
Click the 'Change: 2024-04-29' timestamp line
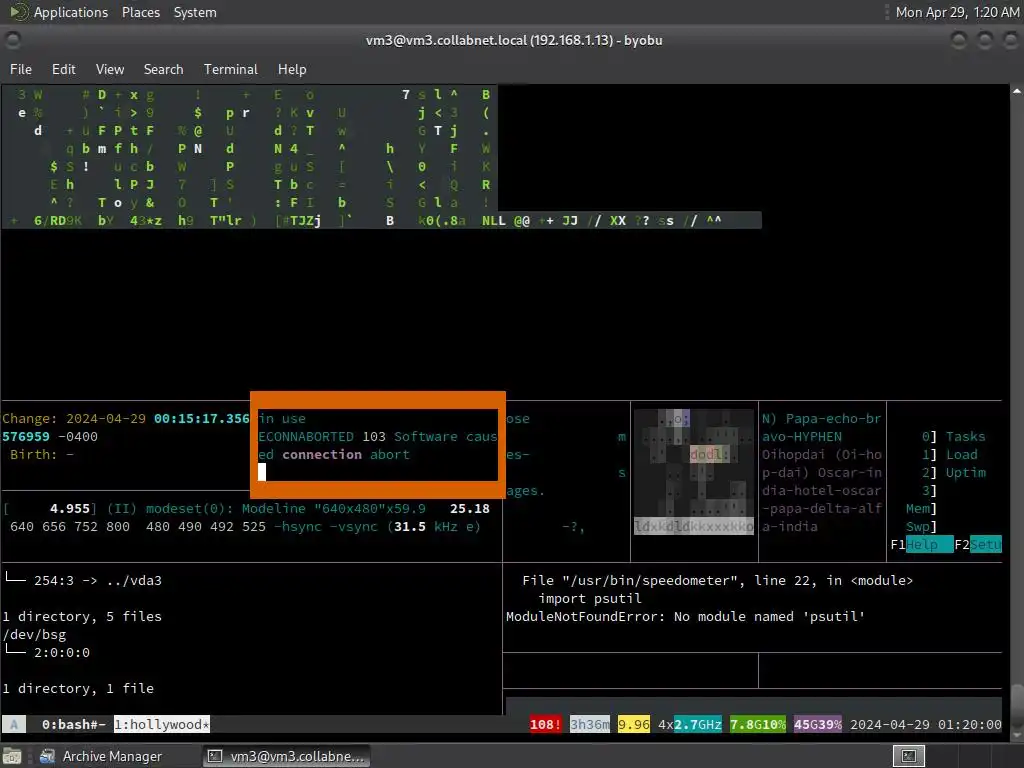coord(126,419)
